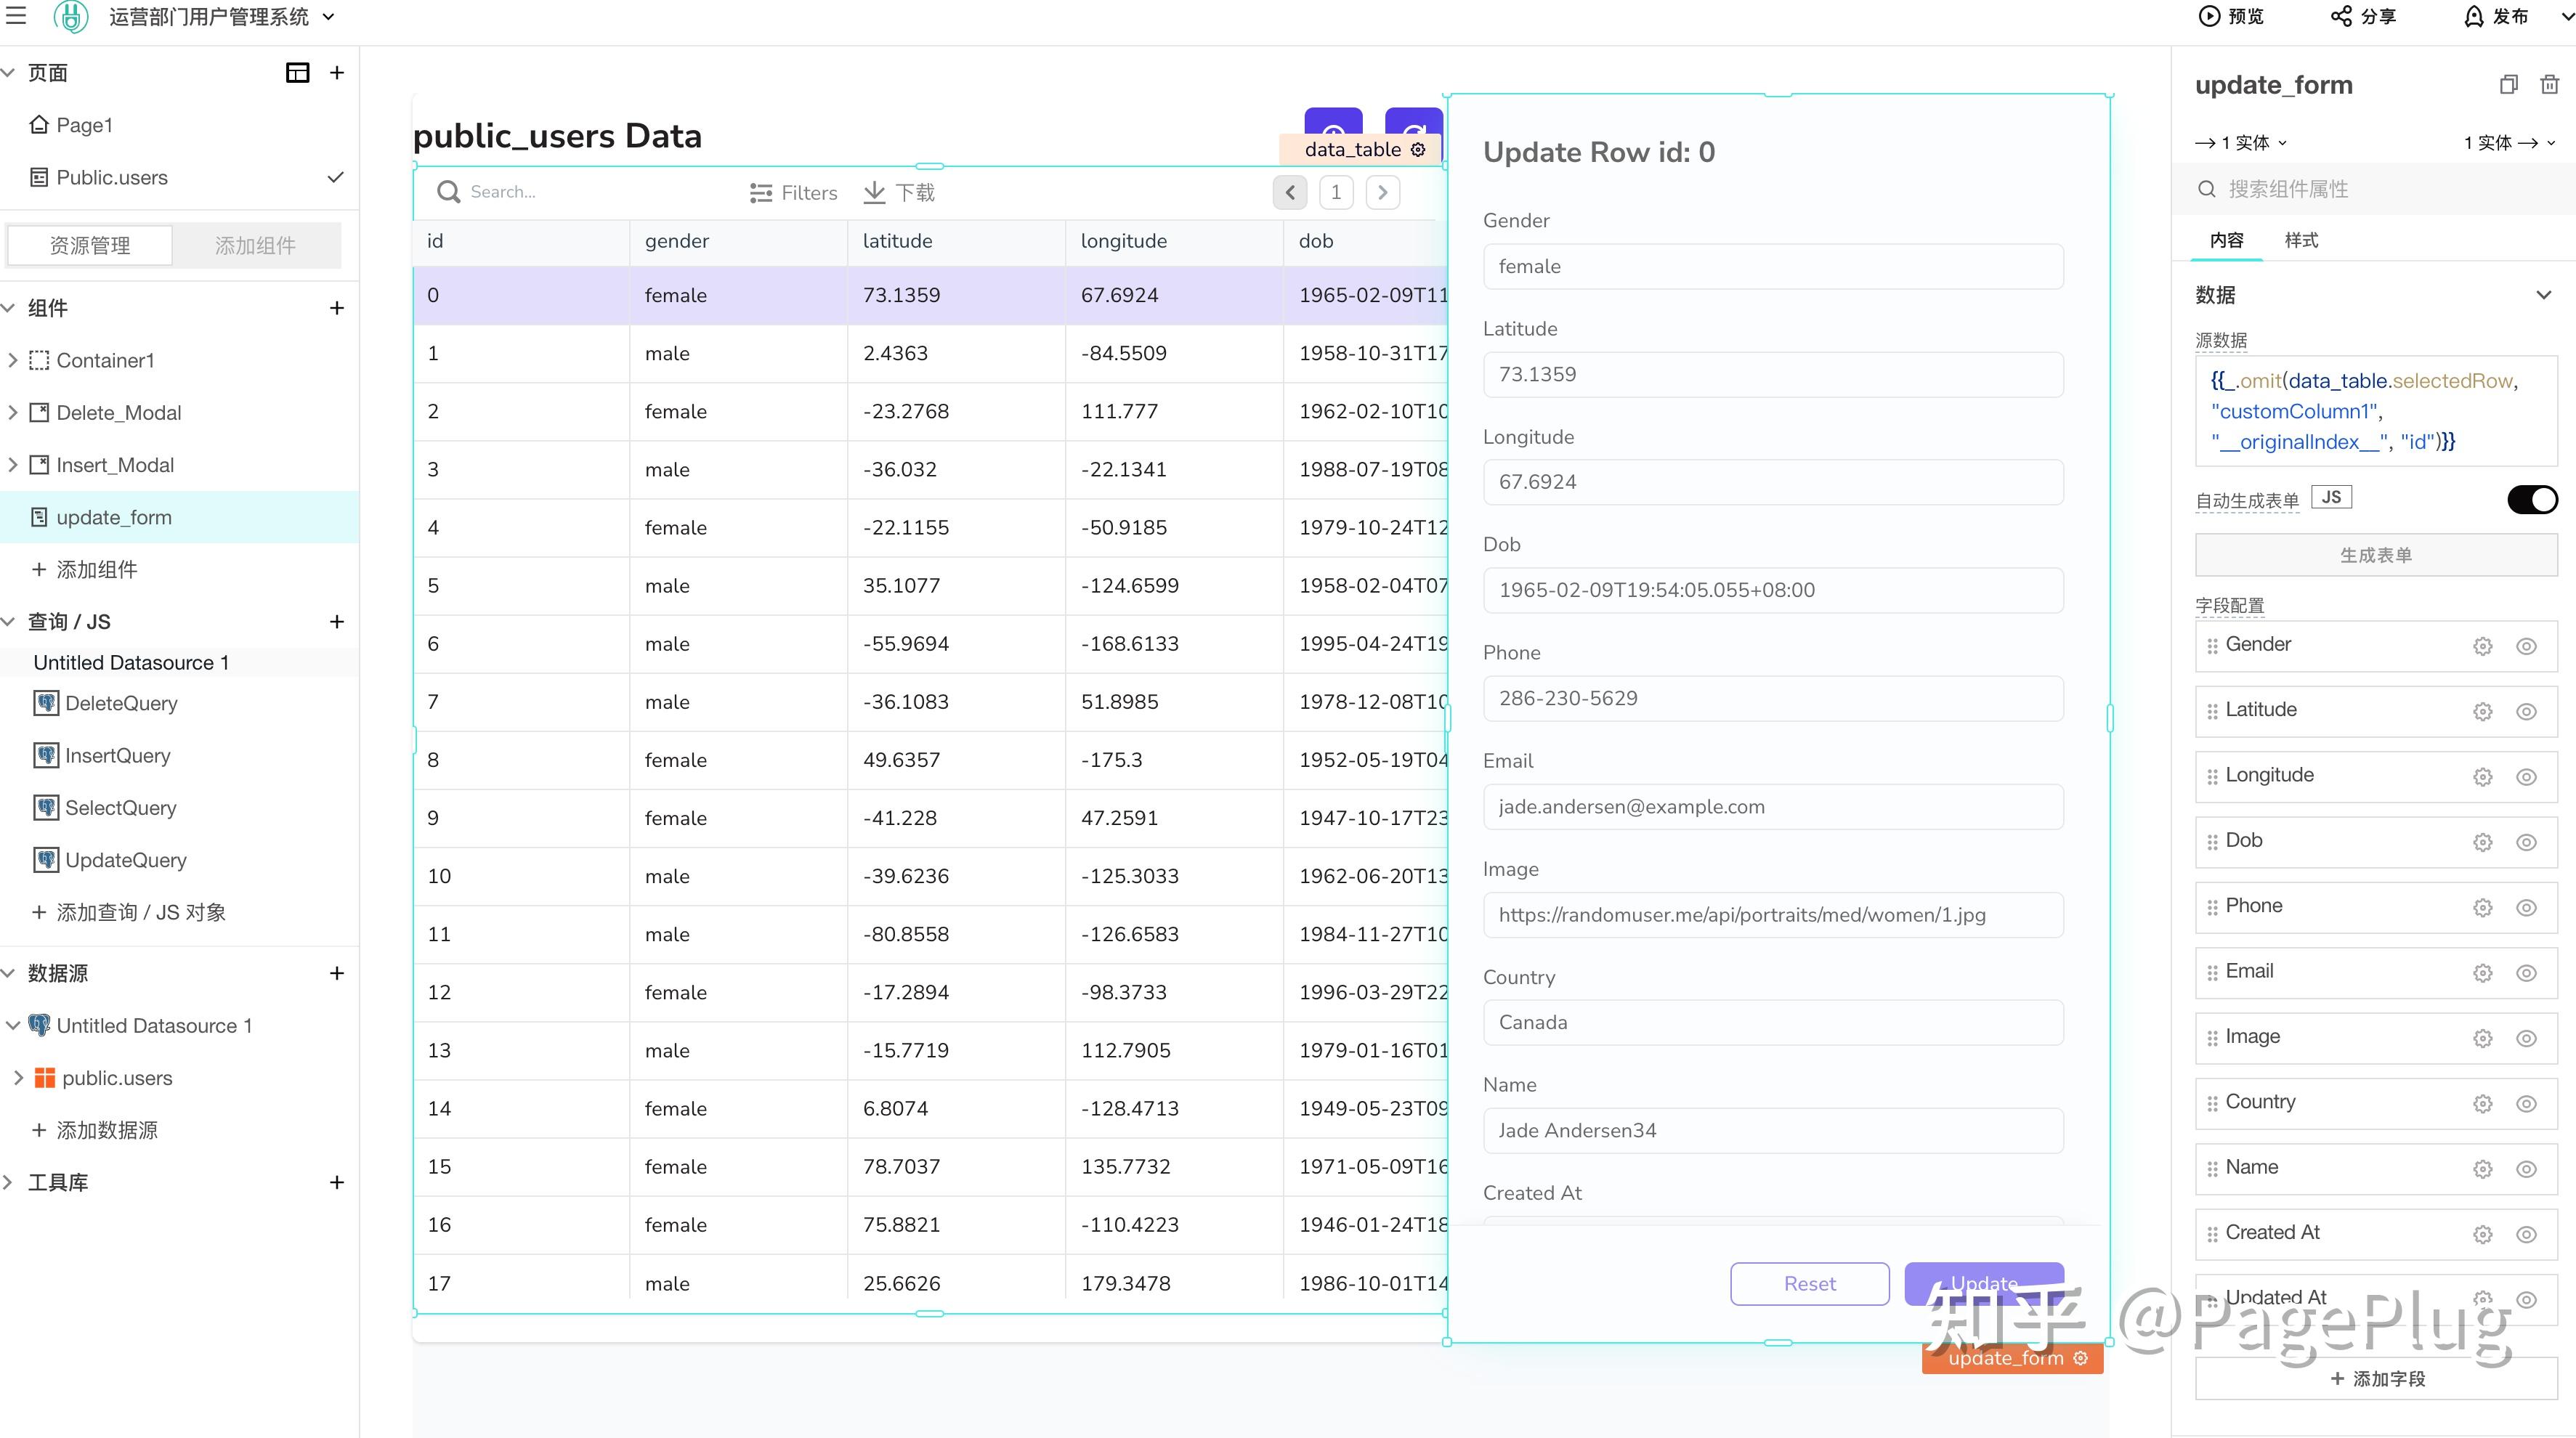Image resolution: width=2576 pixels, height=1438 pixels.
Task: Hide the Latitude field with the eye icon
Action: [x=2526, y=711]
